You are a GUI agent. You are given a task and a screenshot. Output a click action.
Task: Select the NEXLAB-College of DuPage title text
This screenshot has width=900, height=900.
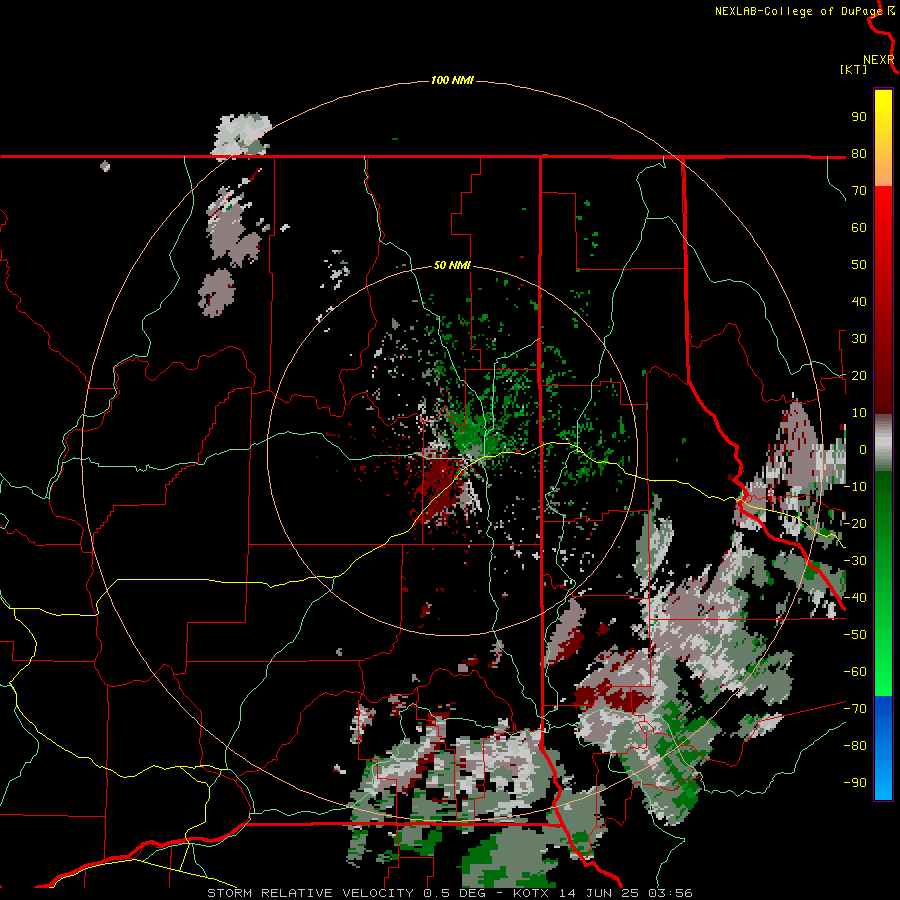798,11
